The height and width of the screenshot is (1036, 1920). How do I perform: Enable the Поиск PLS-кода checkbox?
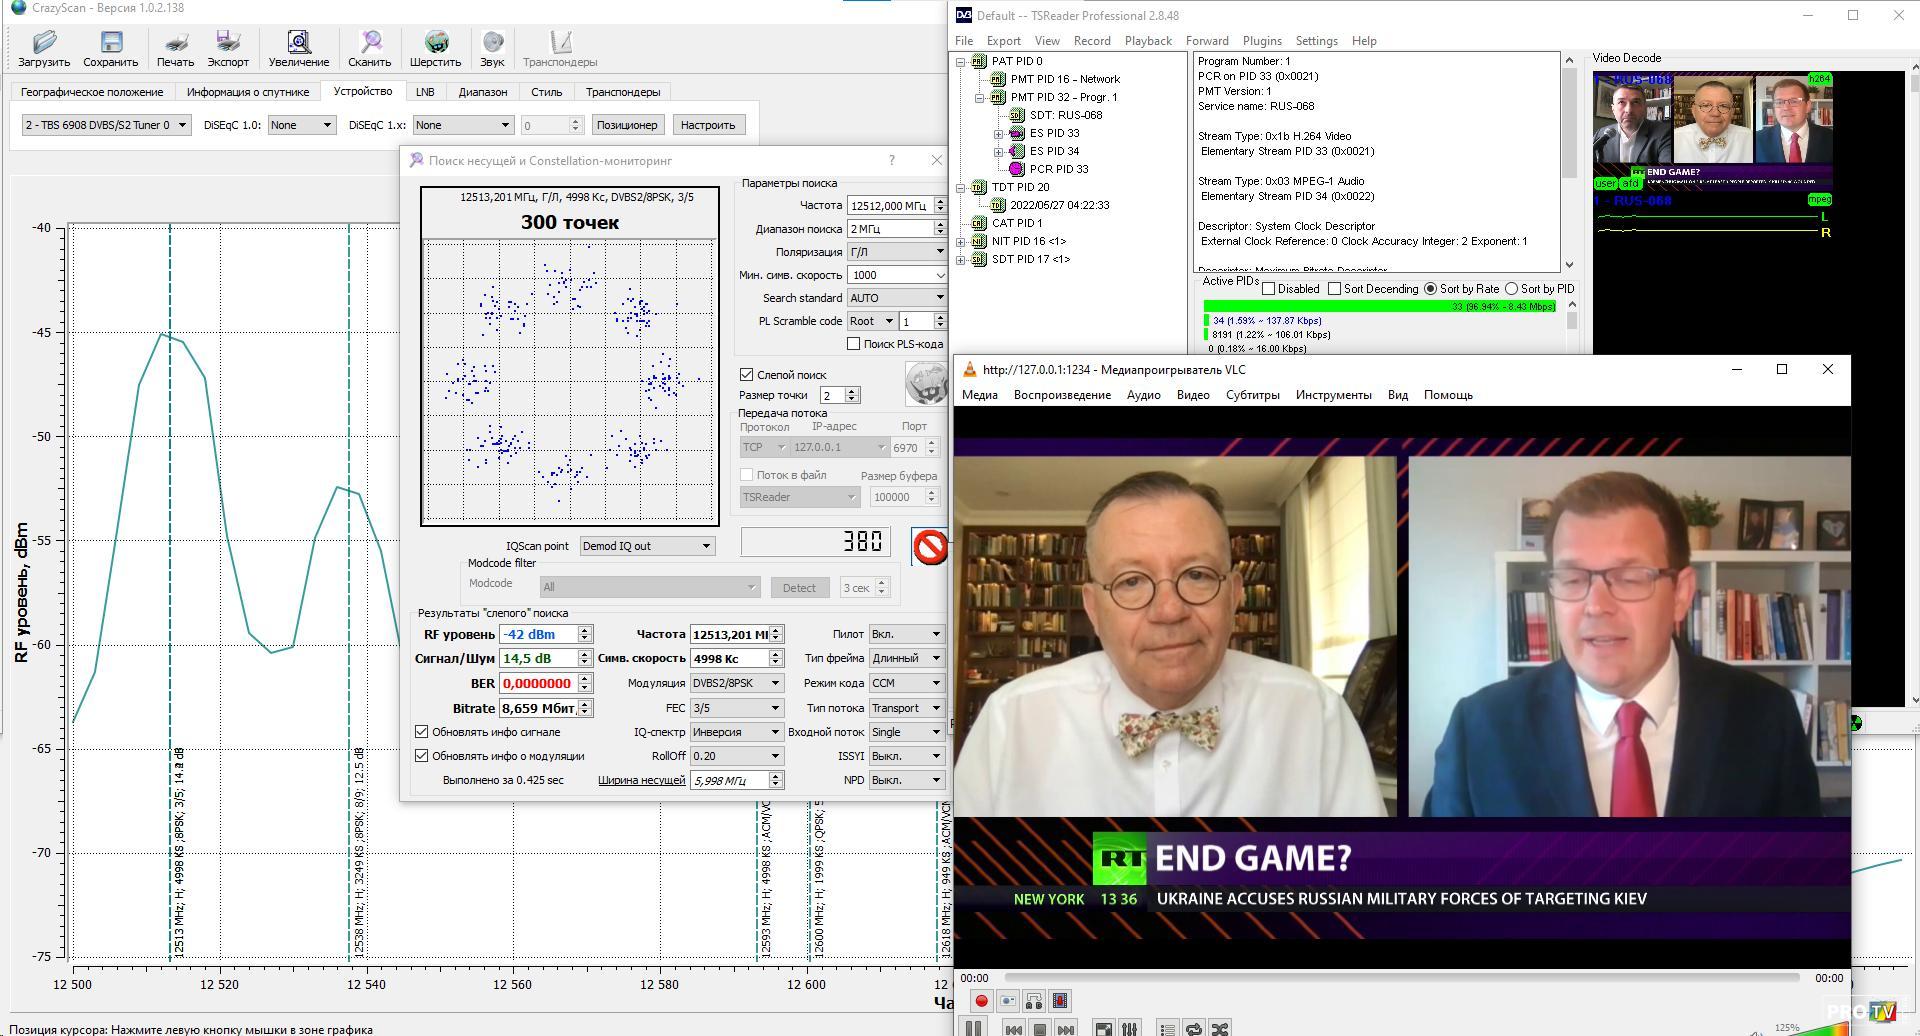click(x=853, y=344)
